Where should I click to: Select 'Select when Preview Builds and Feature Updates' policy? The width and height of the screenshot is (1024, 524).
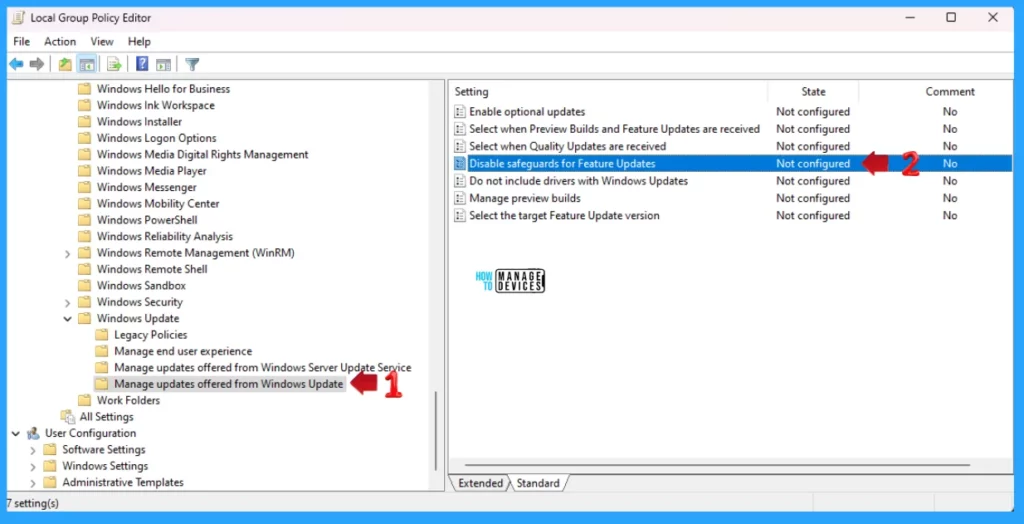click(x=615, y=129)
